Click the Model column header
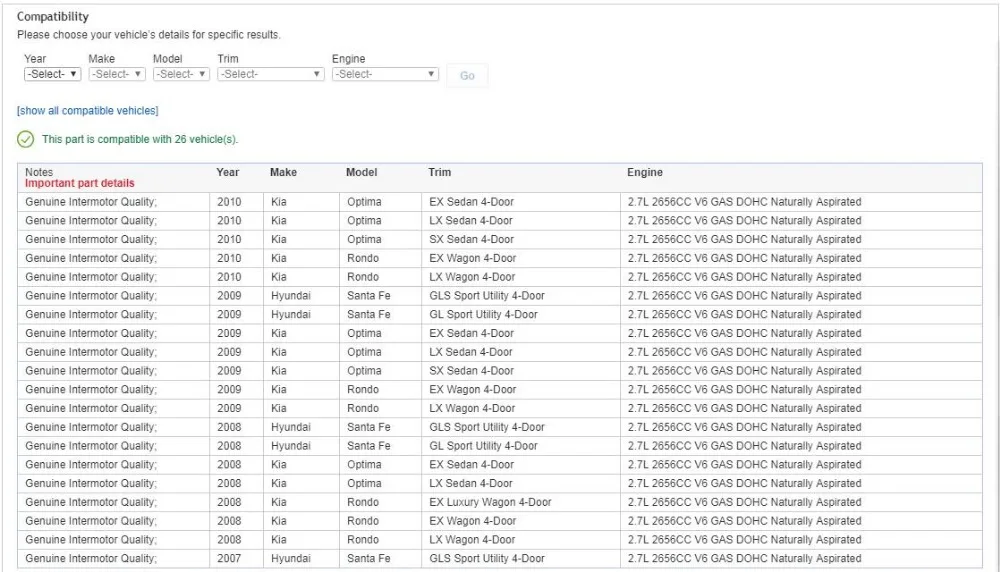The image size is (1000, 572). [x=362, y=172]
